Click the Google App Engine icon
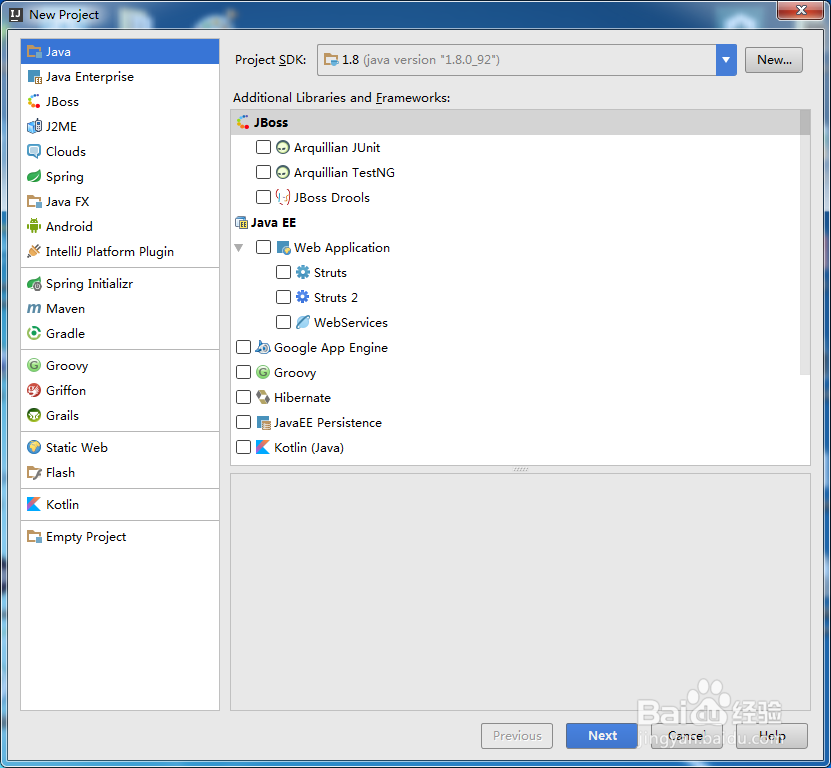 (x=263, y=347)
